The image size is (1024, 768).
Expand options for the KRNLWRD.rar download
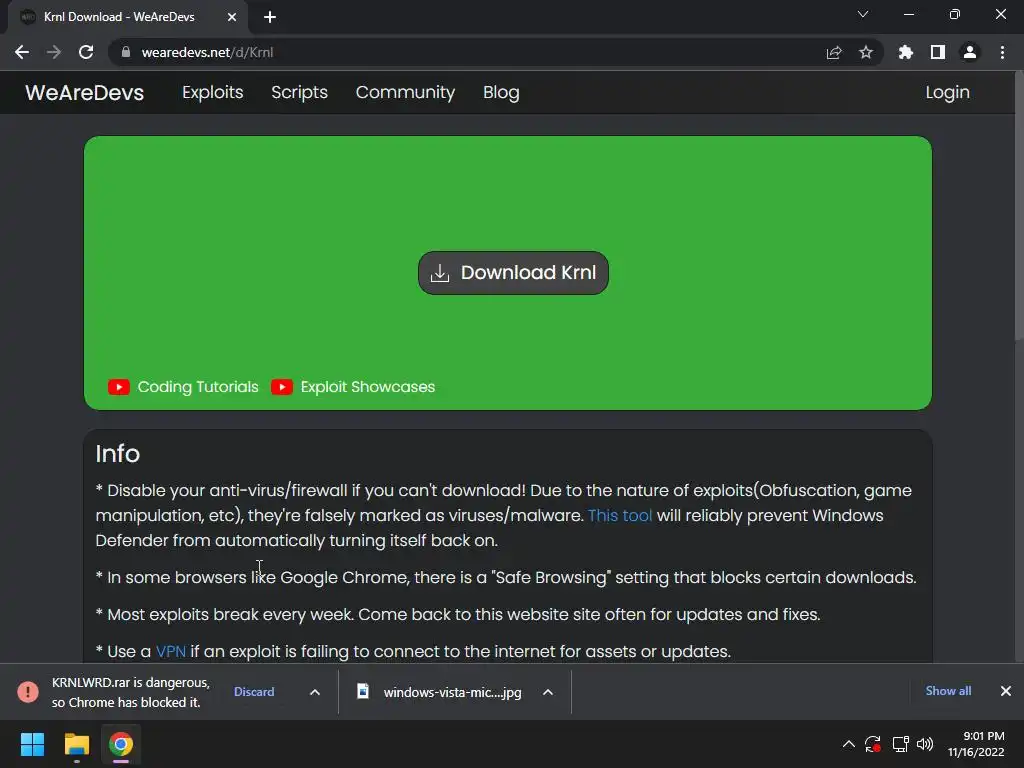pos(315,692)
